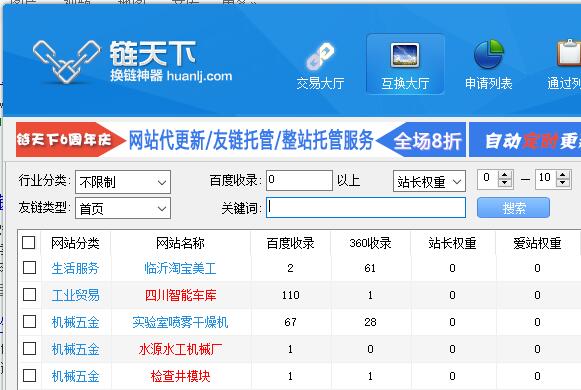Select 360收录 value 28 for 实验室喷雾干燥机
The width and height of the screenshot is (581, 390).
370,322
